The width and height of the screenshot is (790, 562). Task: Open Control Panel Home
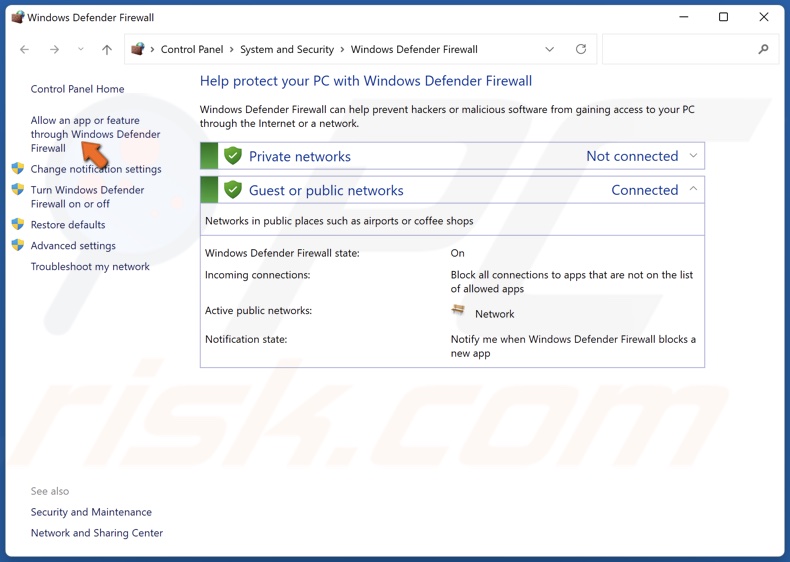(77, 89)
